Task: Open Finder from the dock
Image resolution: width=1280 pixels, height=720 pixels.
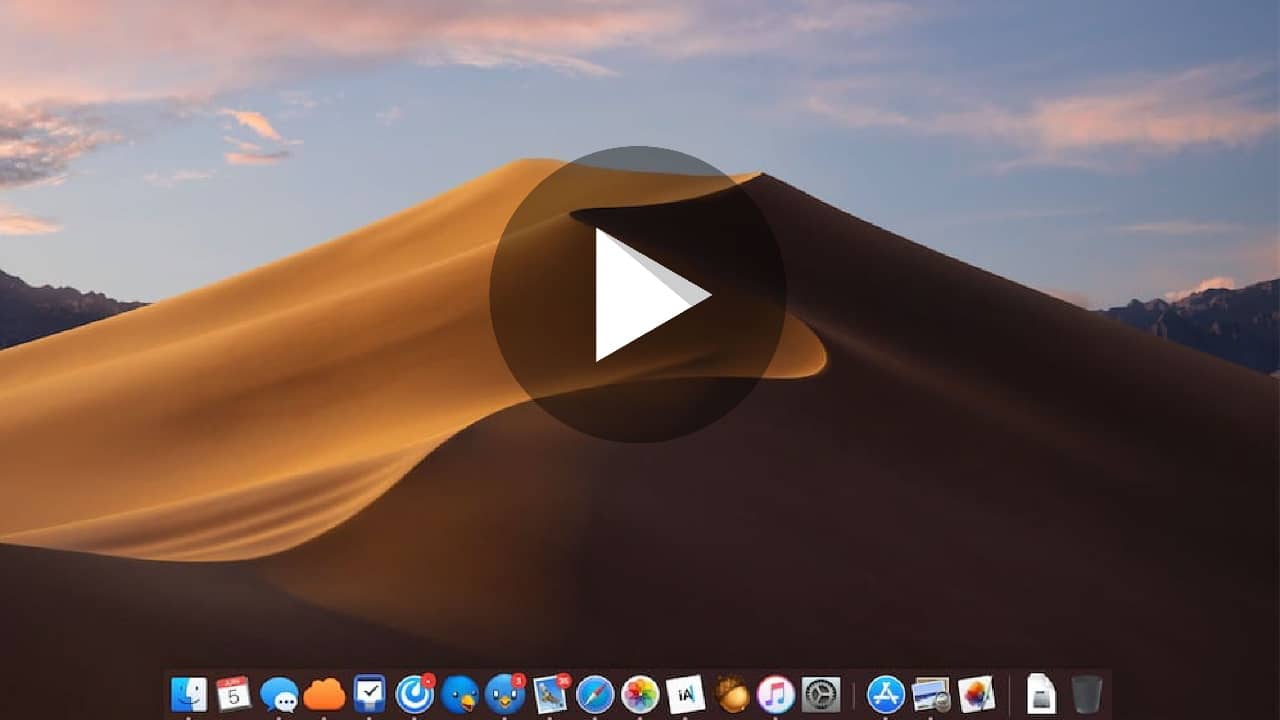Action: coord(188,694)
